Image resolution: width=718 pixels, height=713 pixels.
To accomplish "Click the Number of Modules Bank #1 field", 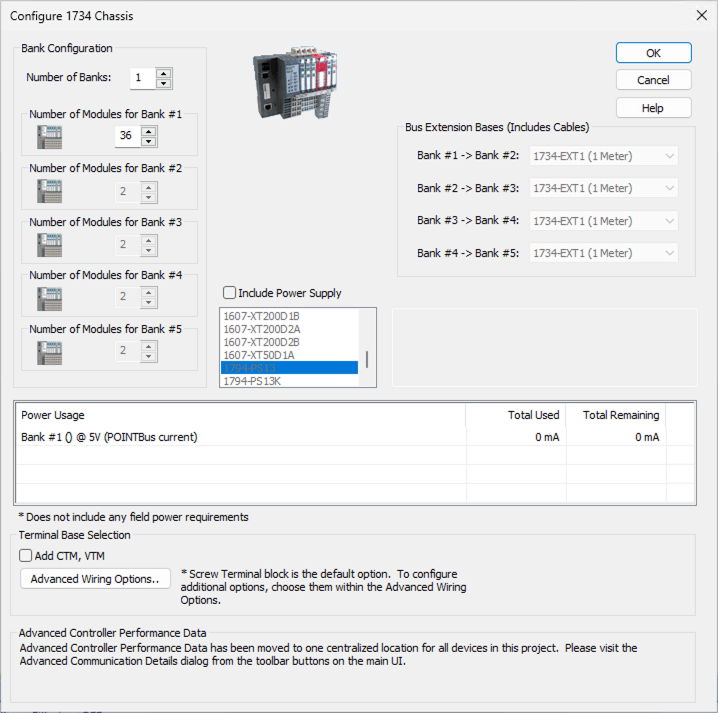I will pos(127,137).
